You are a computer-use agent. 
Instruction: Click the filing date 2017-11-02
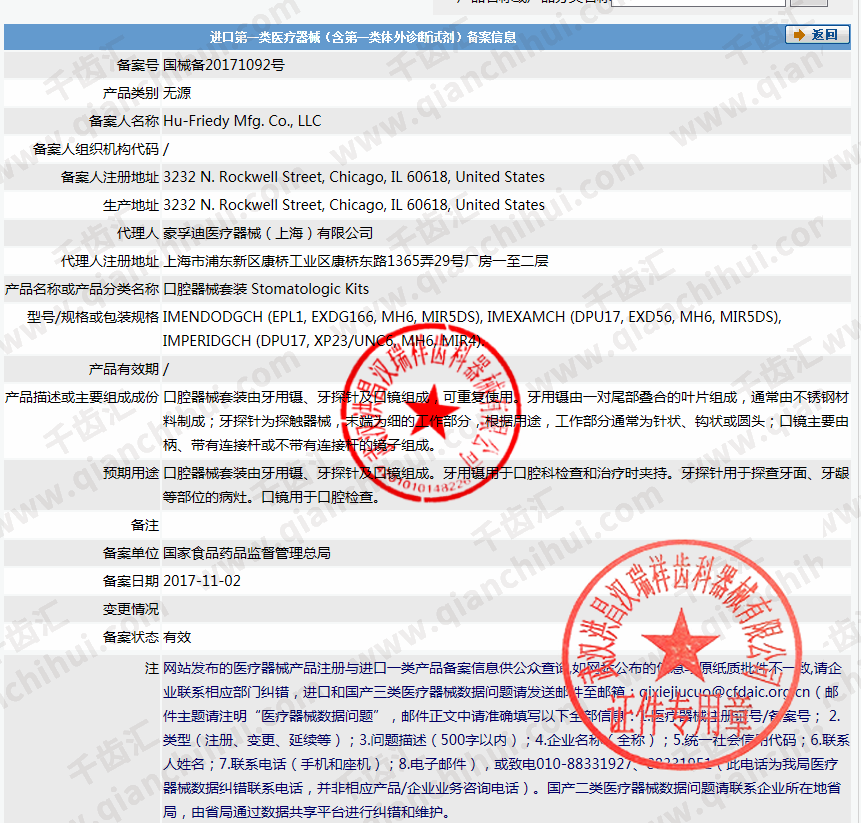pyautogui.click(x=202, y=580)
